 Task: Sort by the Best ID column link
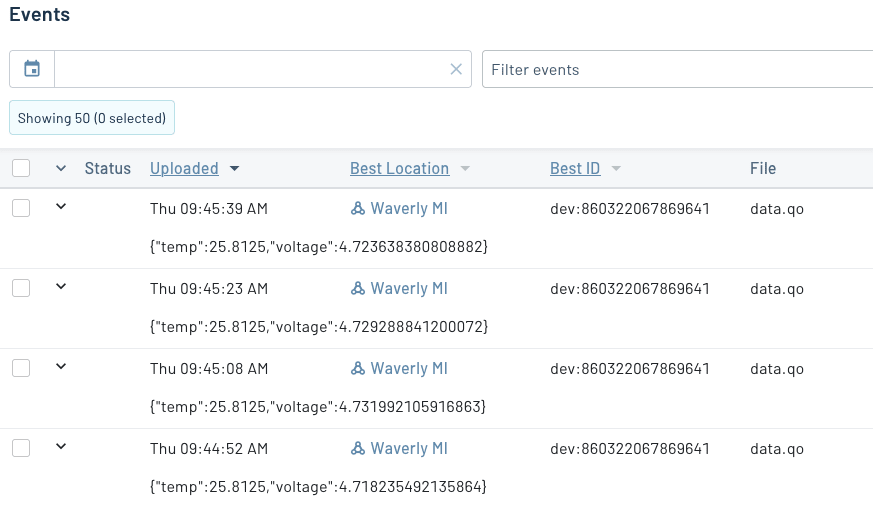point(575,168)
